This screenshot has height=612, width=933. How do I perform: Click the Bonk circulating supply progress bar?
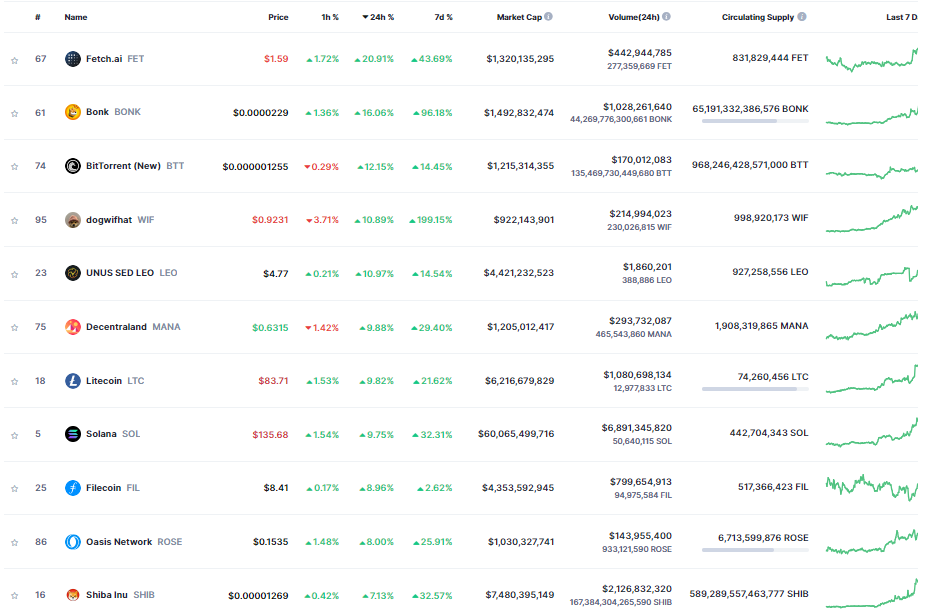(x=755, y=121)
